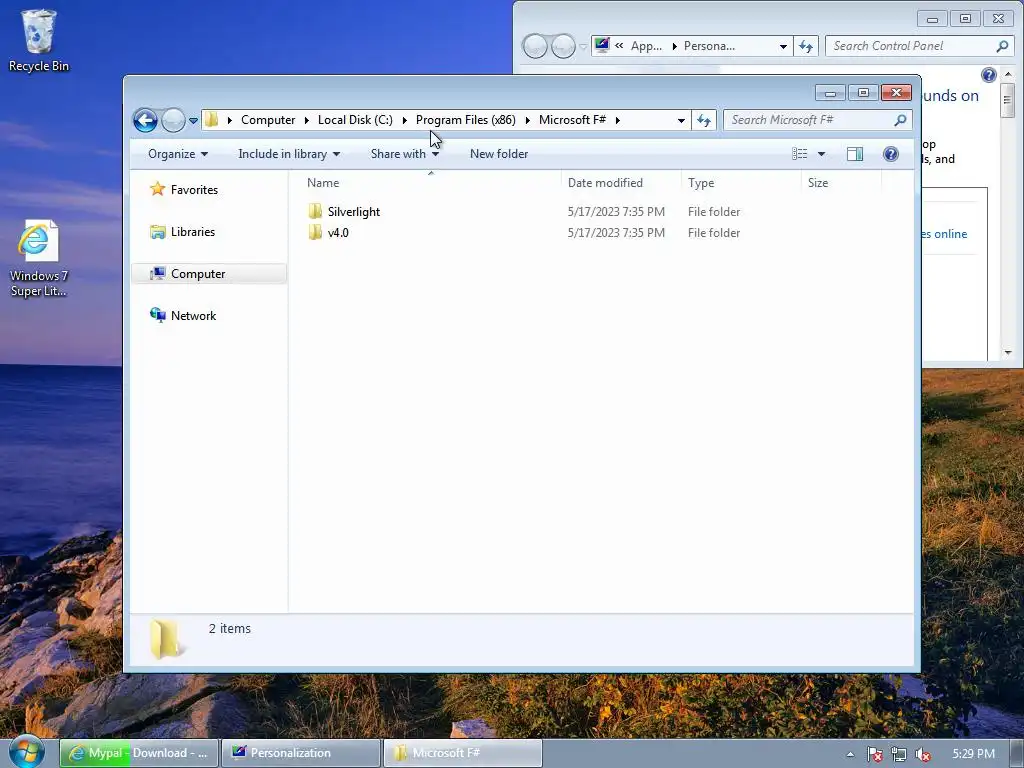
Task: Open Action Center flag tray icon
Action: point(874,754)
